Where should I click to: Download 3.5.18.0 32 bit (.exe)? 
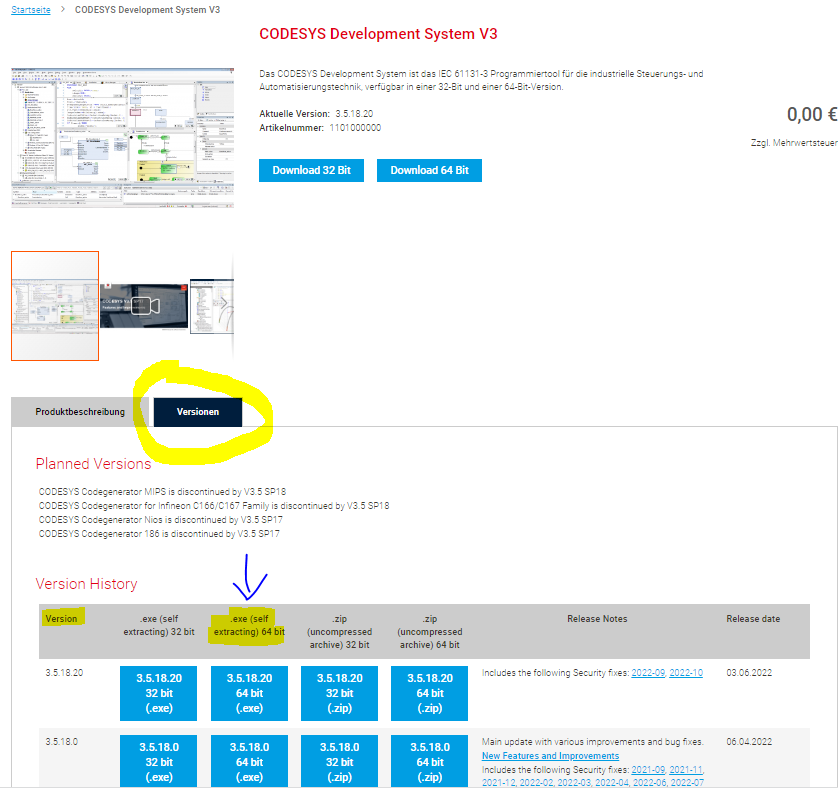tap(158, 762)
